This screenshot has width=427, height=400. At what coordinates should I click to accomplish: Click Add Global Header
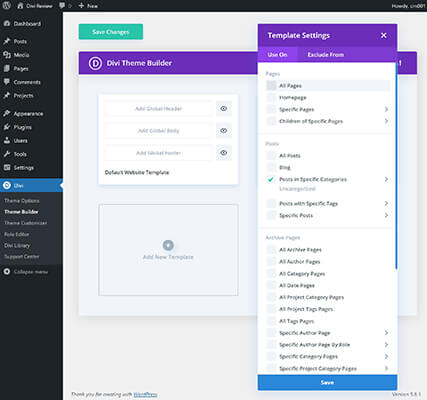point(158,109)
